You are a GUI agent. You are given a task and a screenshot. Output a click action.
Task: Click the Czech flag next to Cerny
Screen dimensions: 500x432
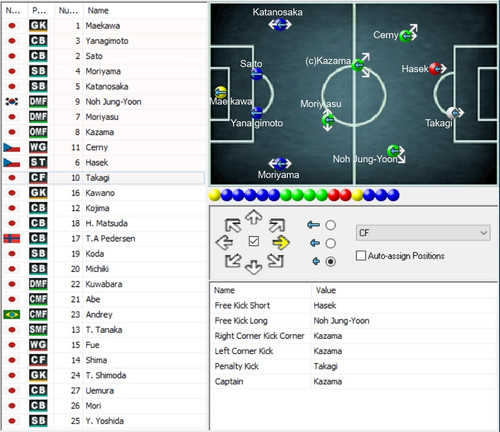(12, 147)
